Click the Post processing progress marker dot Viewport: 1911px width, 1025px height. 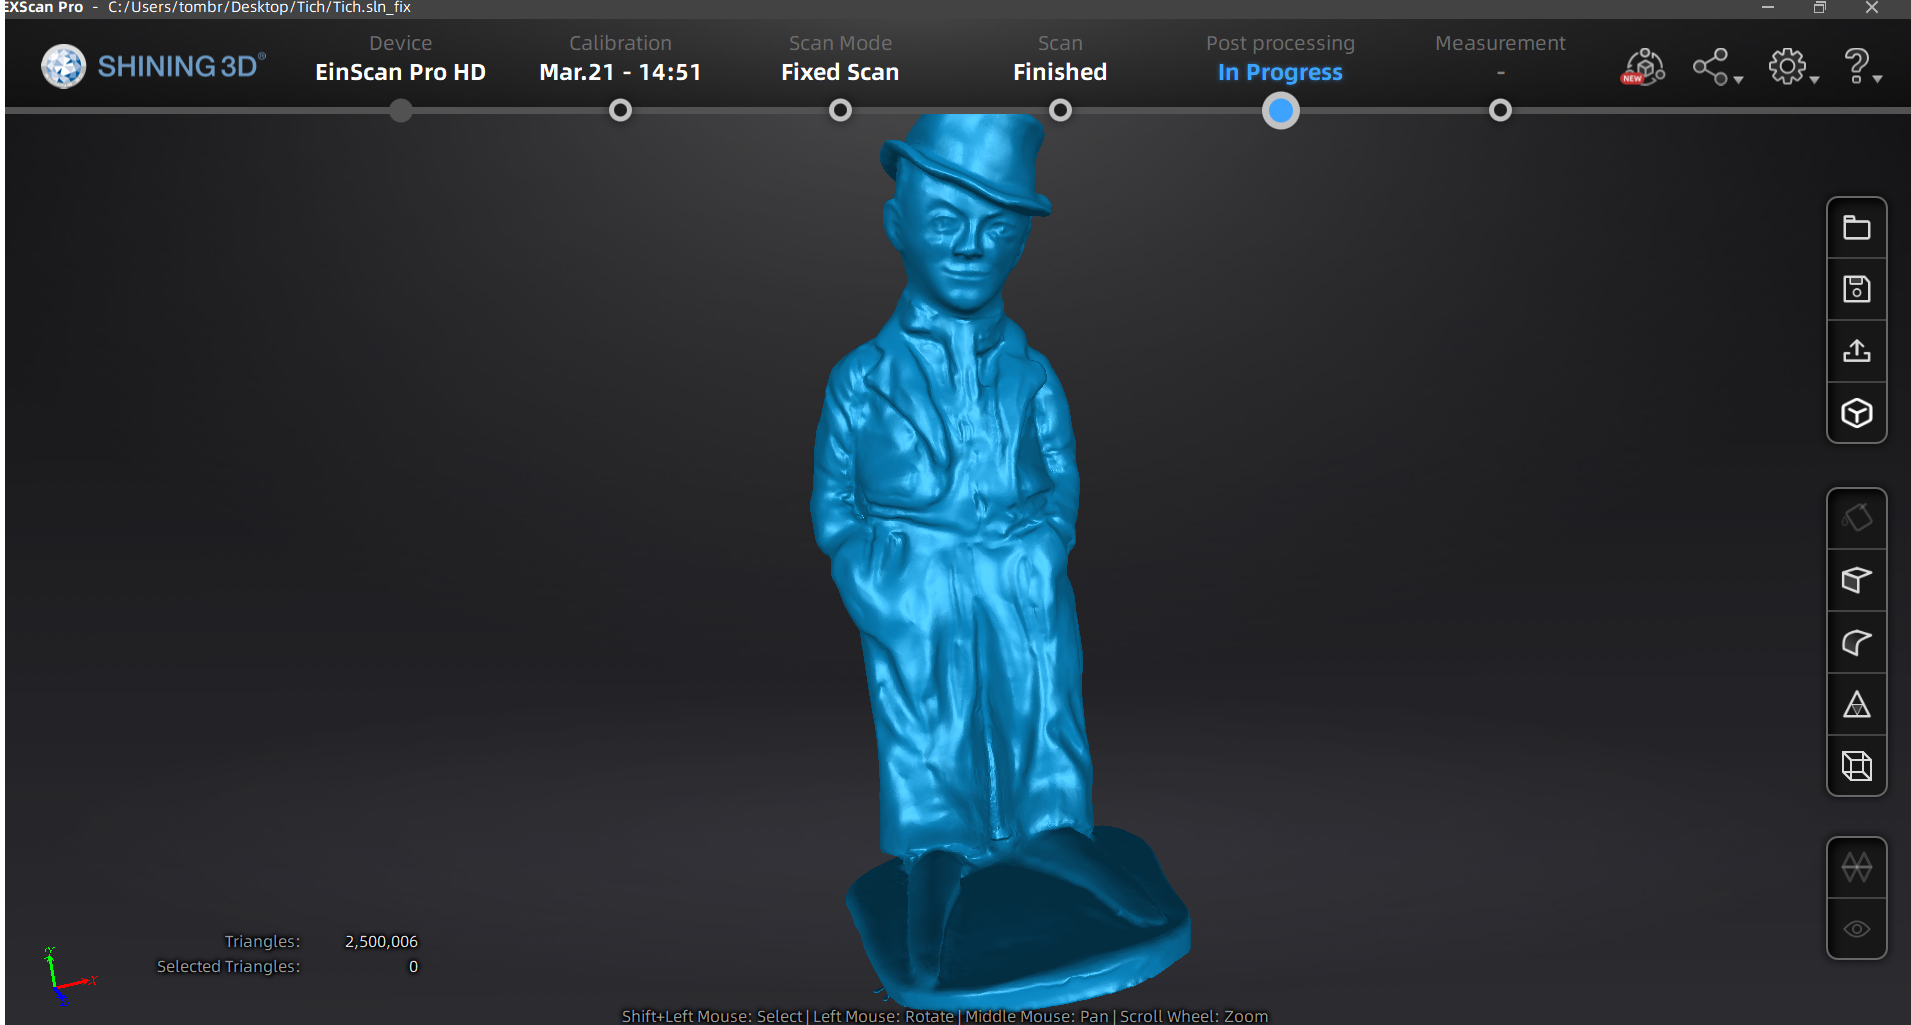click(1280, 111)
